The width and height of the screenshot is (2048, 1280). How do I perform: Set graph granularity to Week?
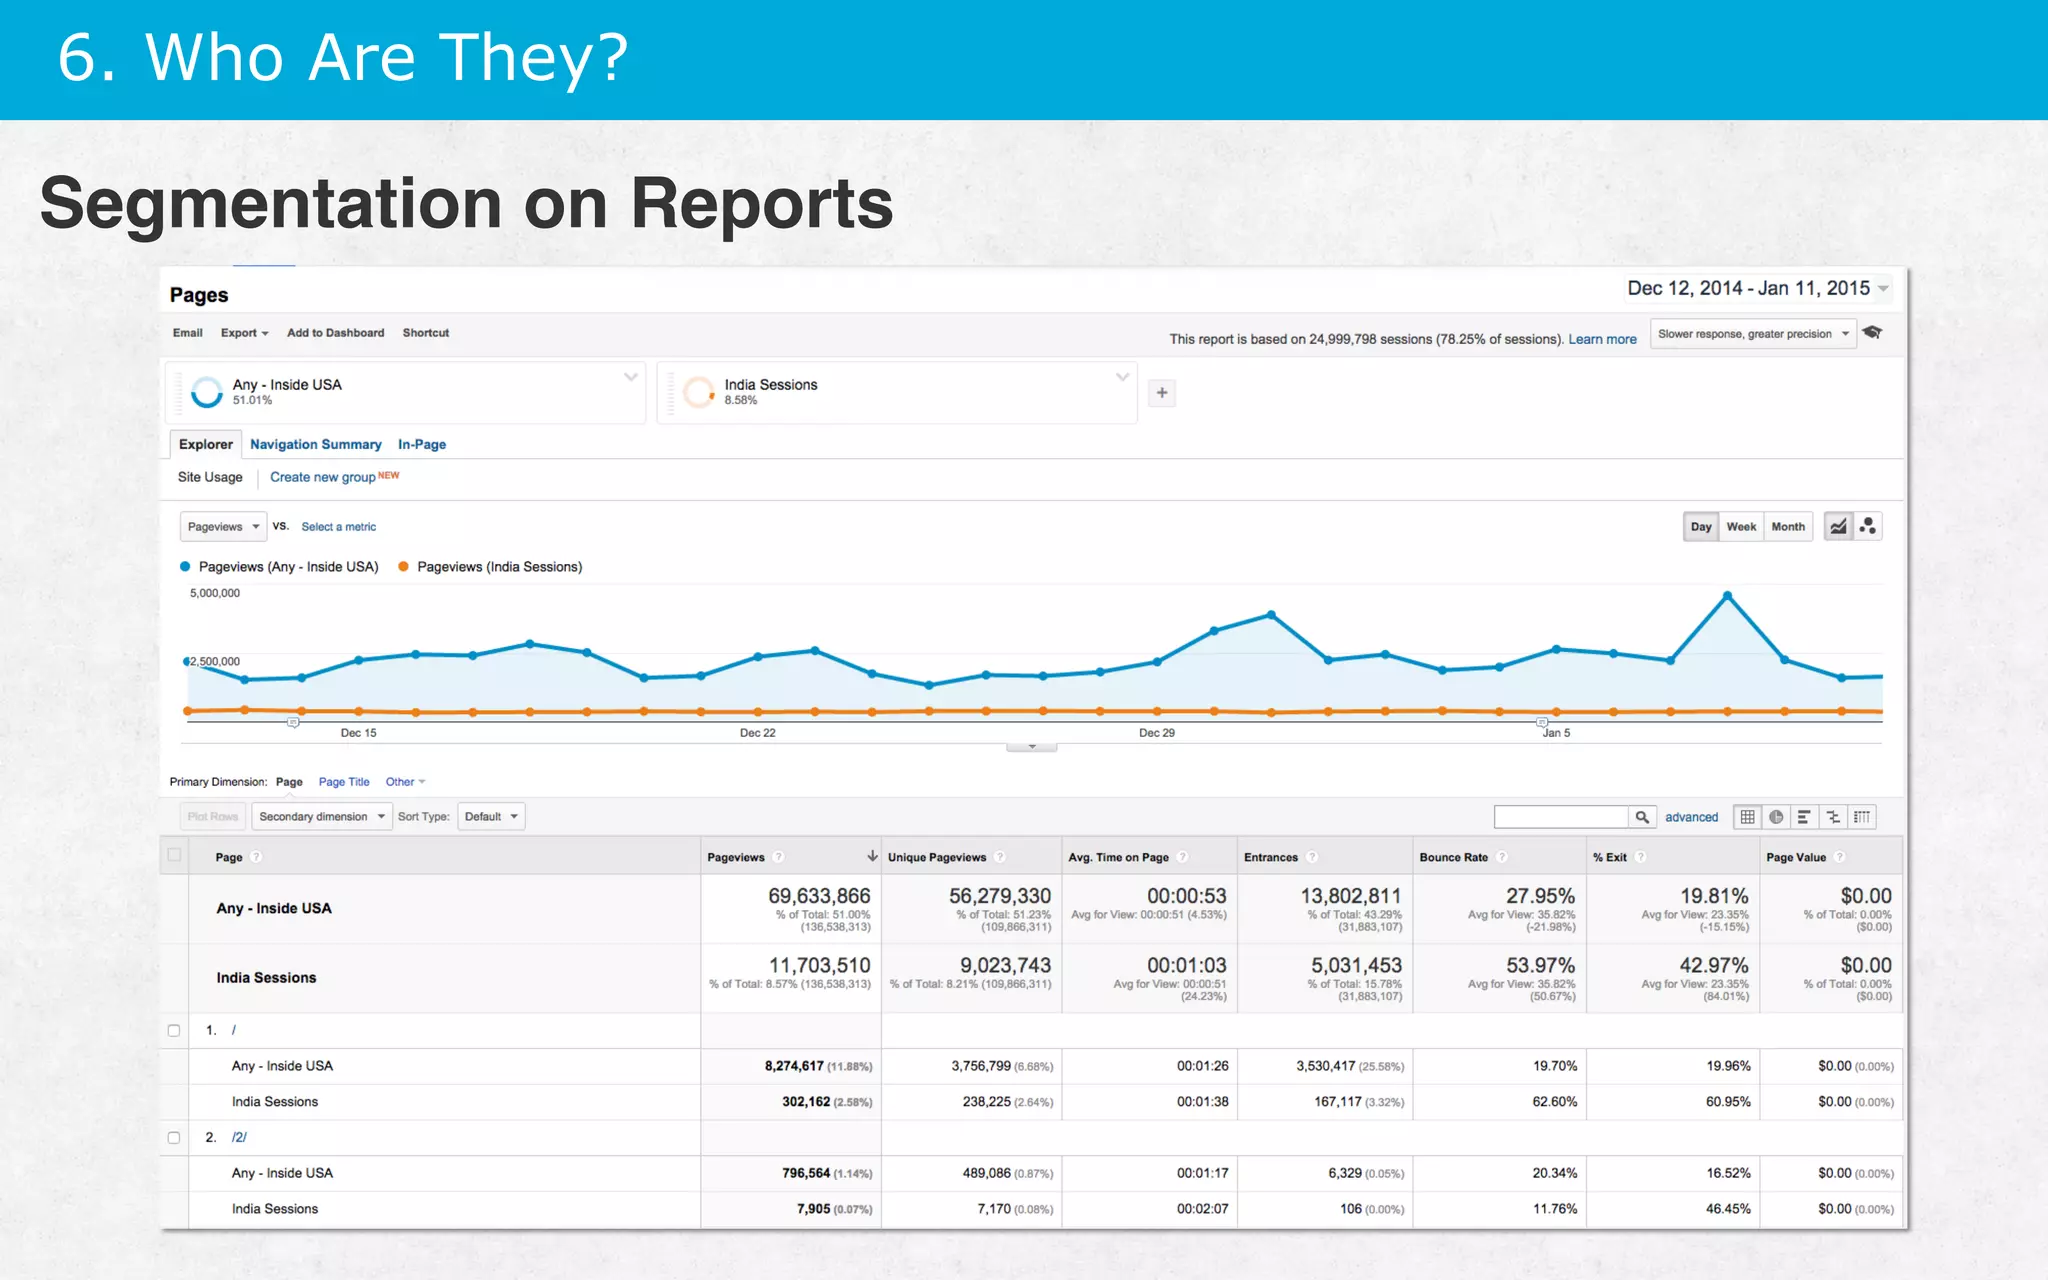click(x=1741, y=527)
